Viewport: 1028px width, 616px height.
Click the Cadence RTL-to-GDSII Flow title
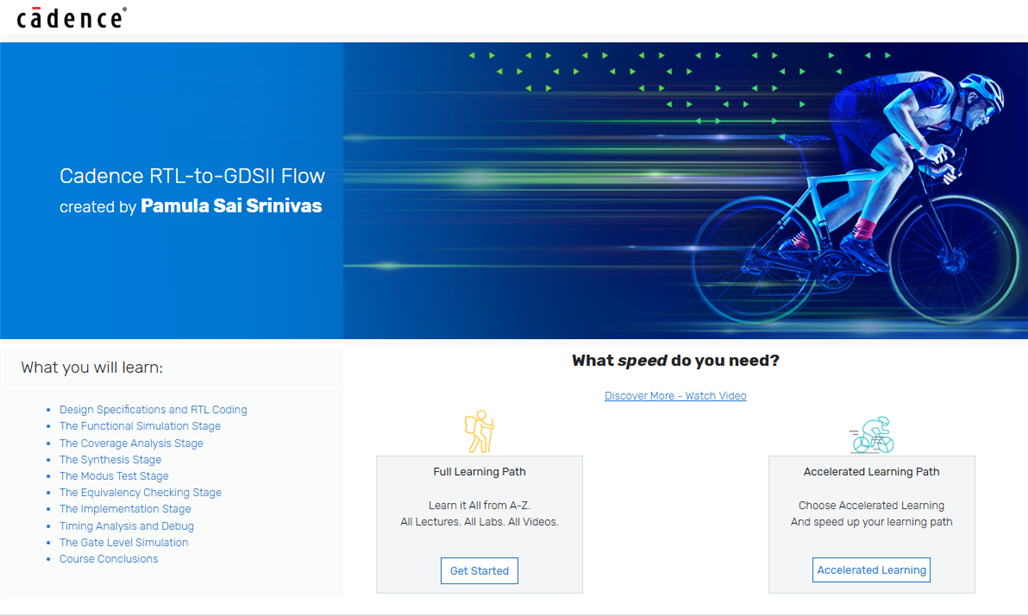point(192,177)
